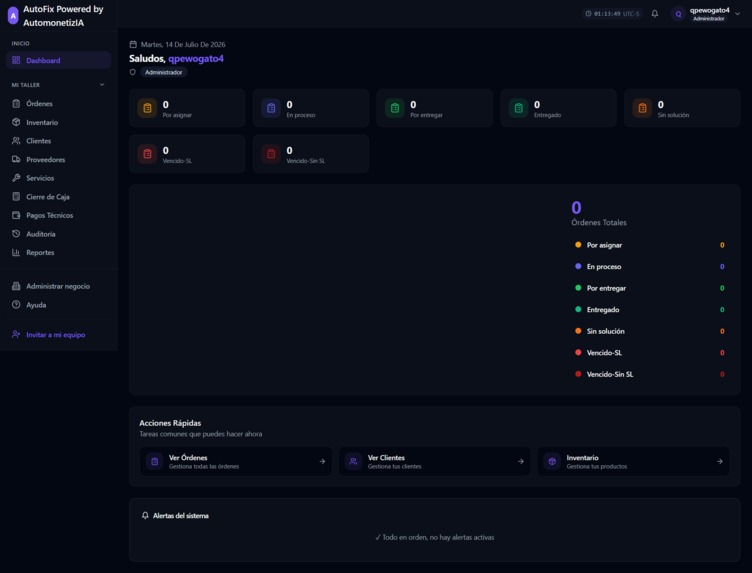
Task: Open Dashboard in the sidebar
Action: pyautogui.click(x=59, y=60)
